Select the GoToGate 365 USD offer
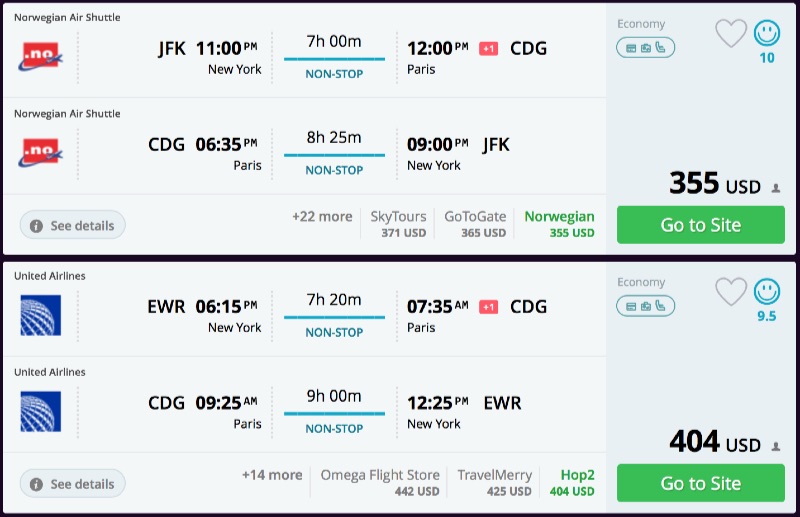 click(475, 224)
